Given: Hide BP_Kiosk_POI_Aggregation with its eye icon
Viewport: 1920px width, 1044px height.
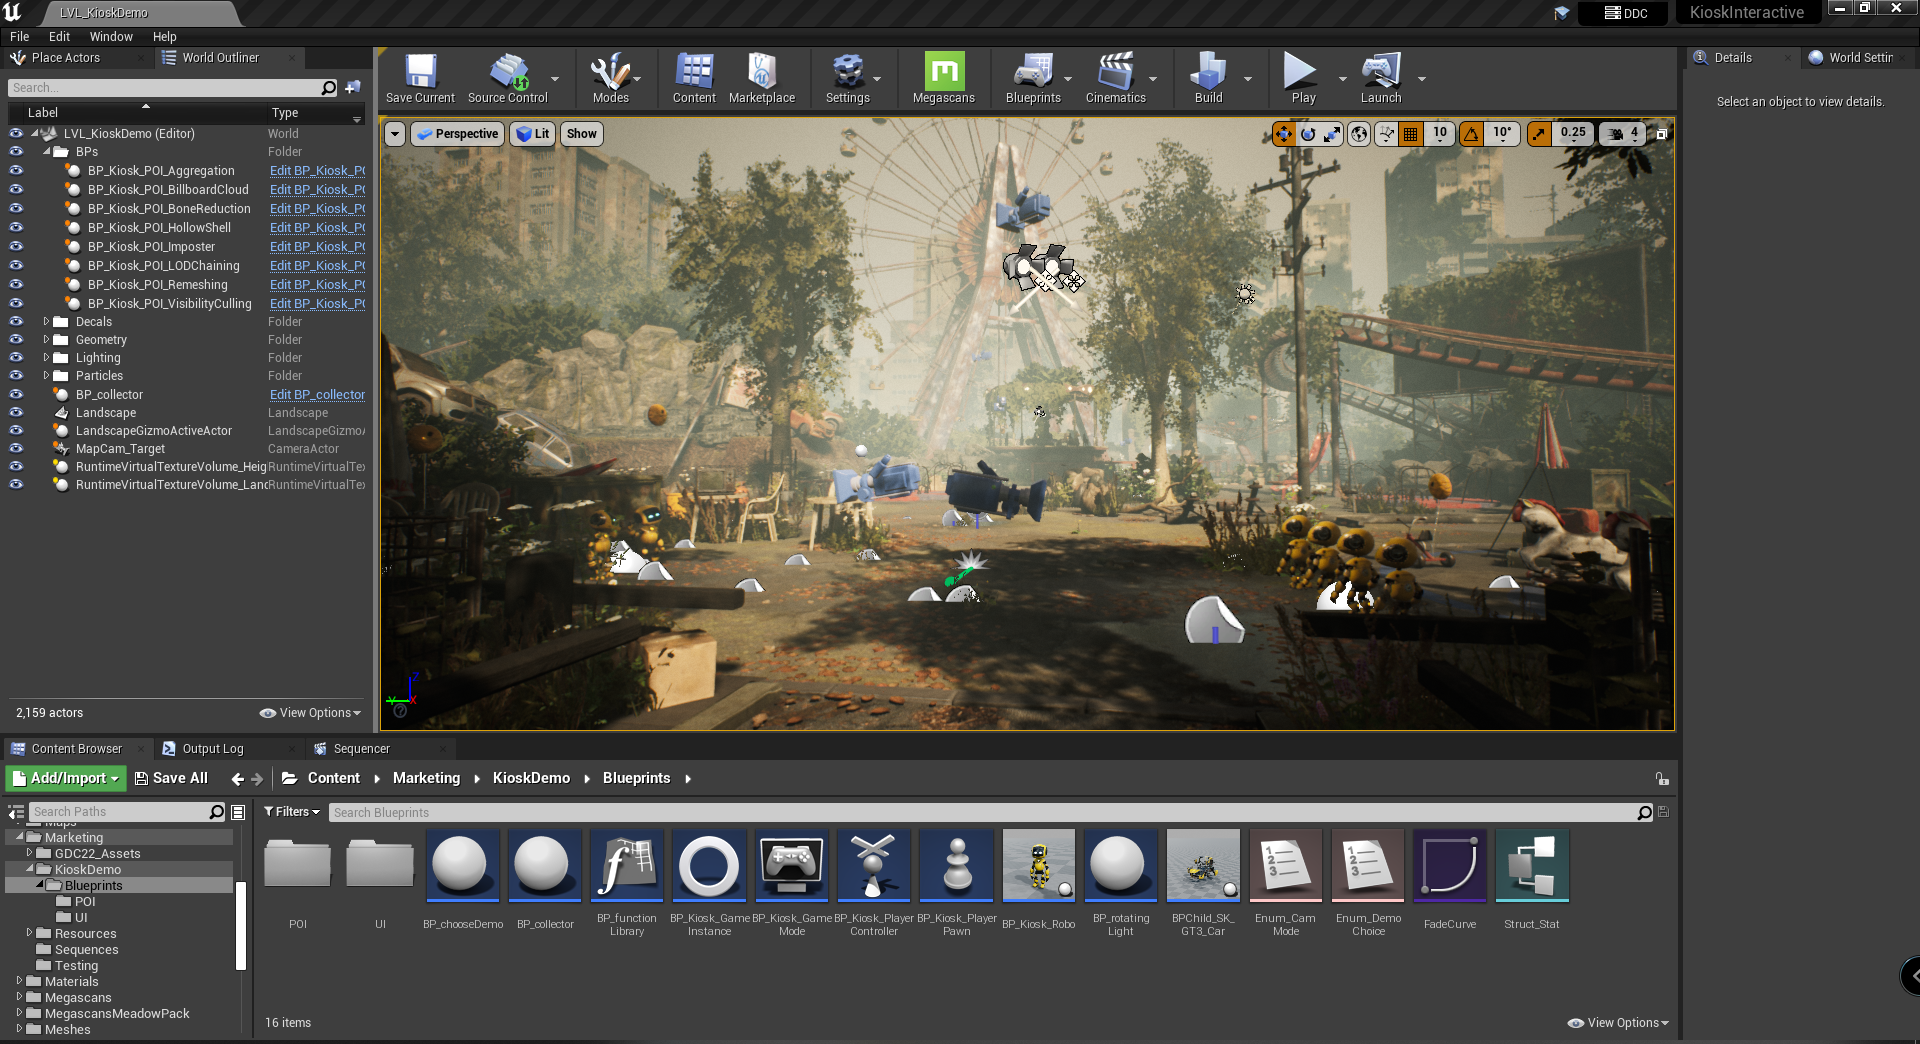Looking at the screenshot, I should tap(16, 171).
